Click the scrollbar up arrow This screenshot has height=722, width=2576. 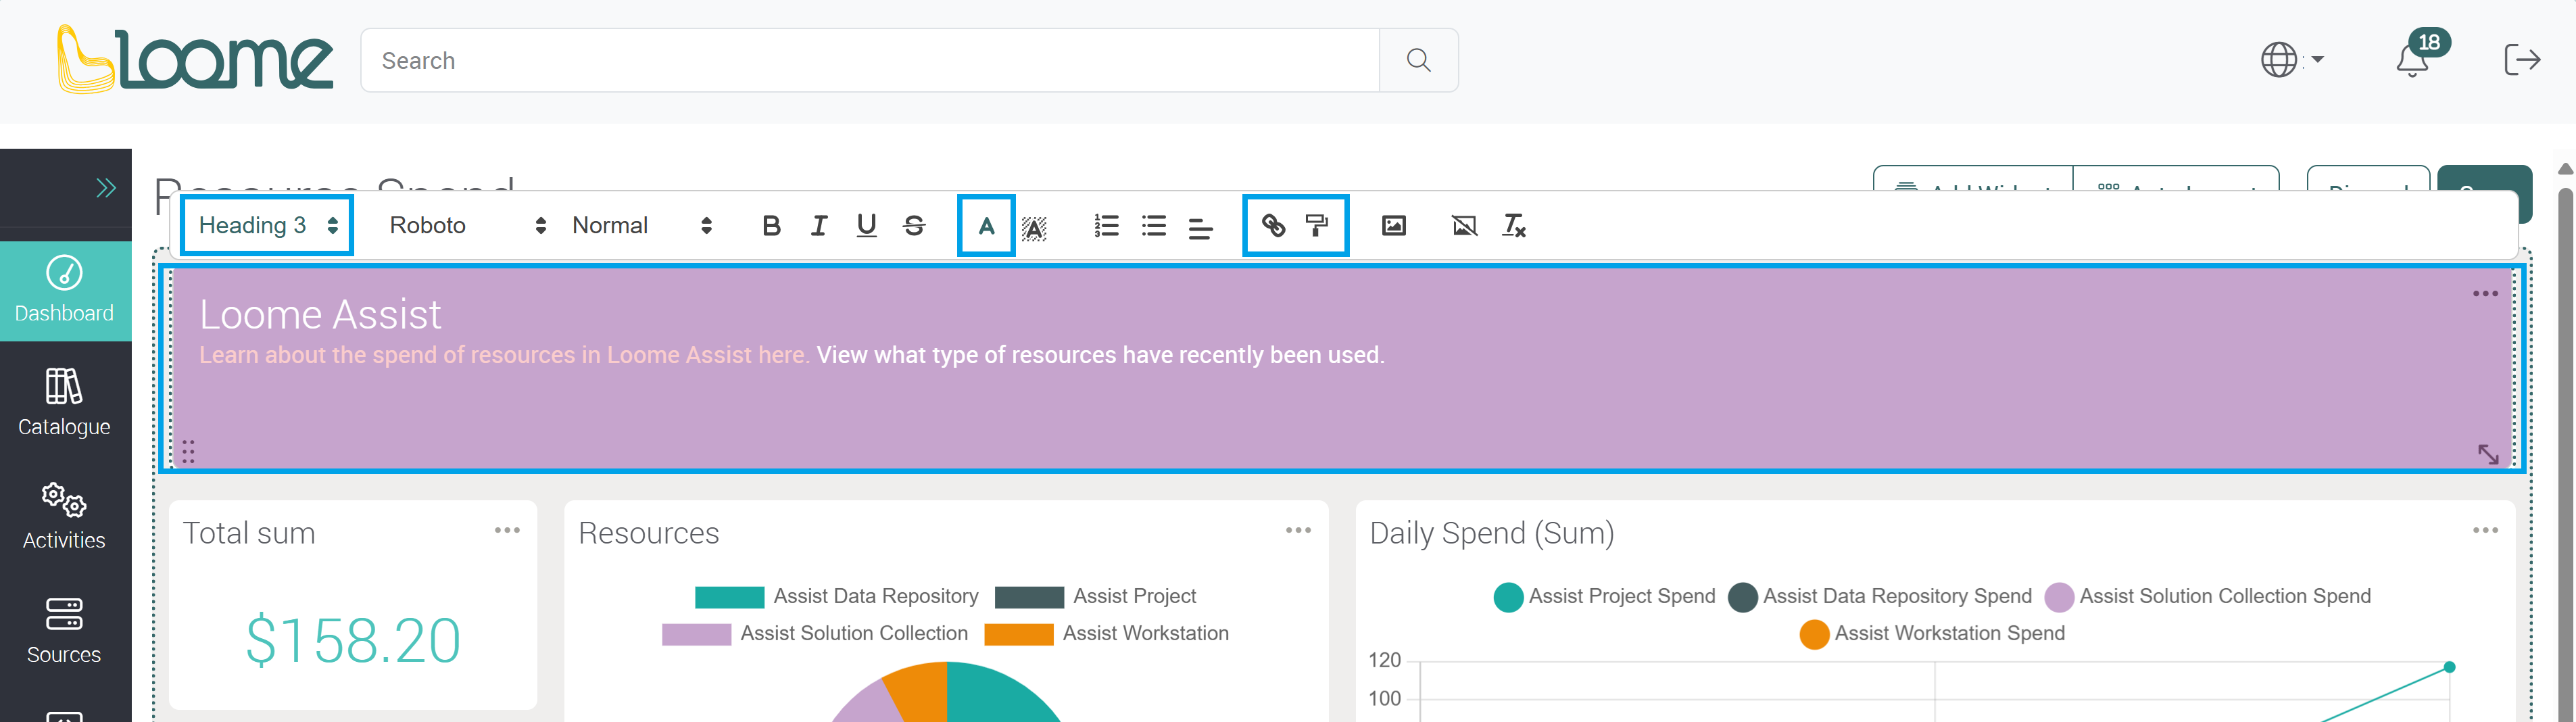pos(2565,169)
